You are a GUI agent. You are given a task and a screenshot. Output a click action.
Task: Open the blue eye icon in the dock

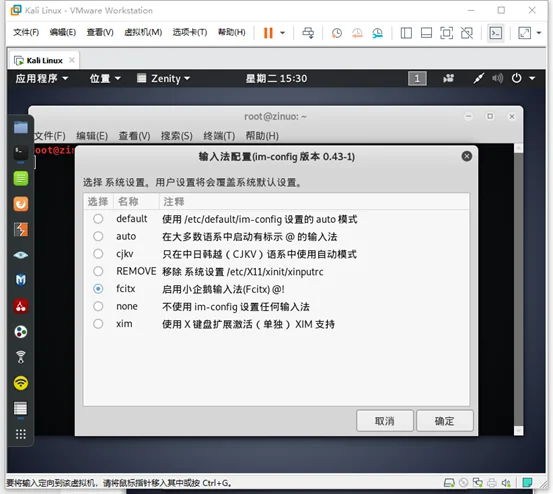21,255
